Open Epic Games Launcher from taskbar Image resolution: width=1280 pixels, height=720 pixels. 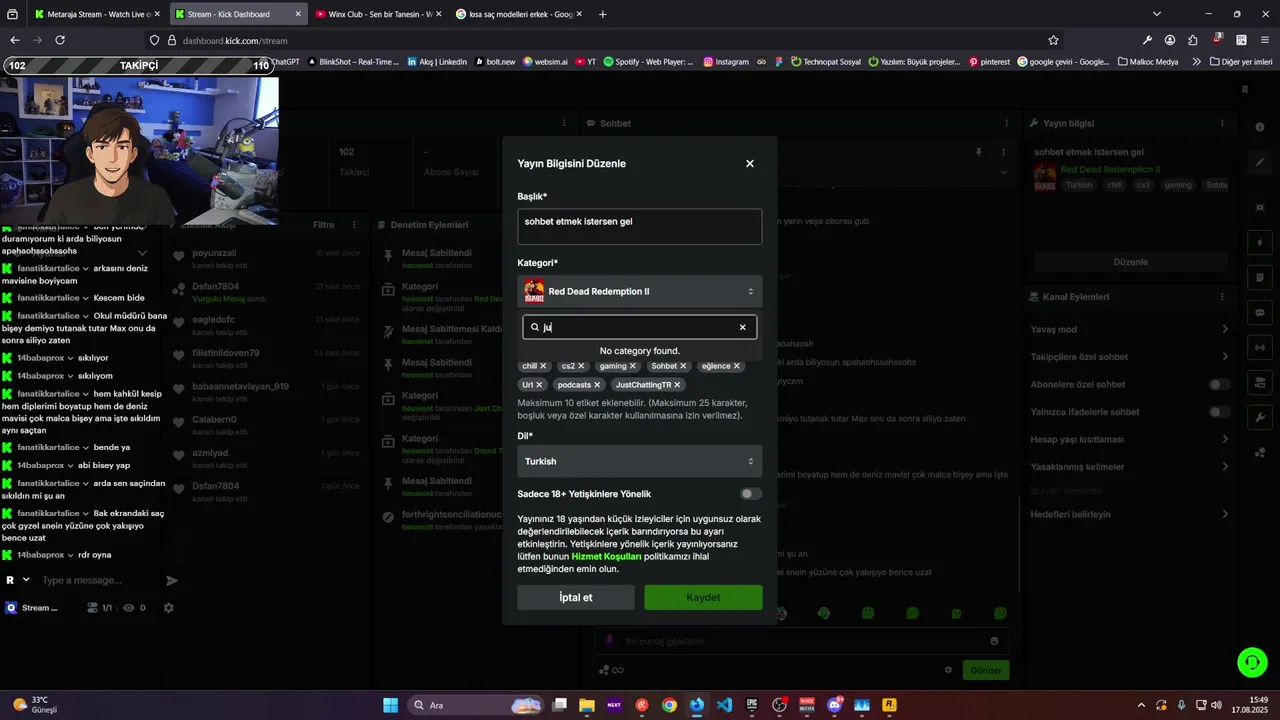(752, 705)
